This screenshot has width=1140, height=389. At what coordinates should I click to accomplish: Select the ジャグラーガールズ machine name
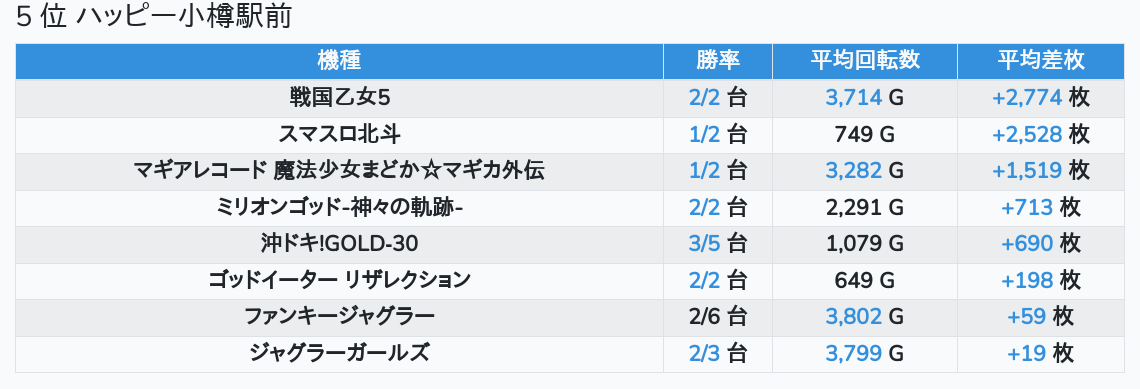point(340,353)
